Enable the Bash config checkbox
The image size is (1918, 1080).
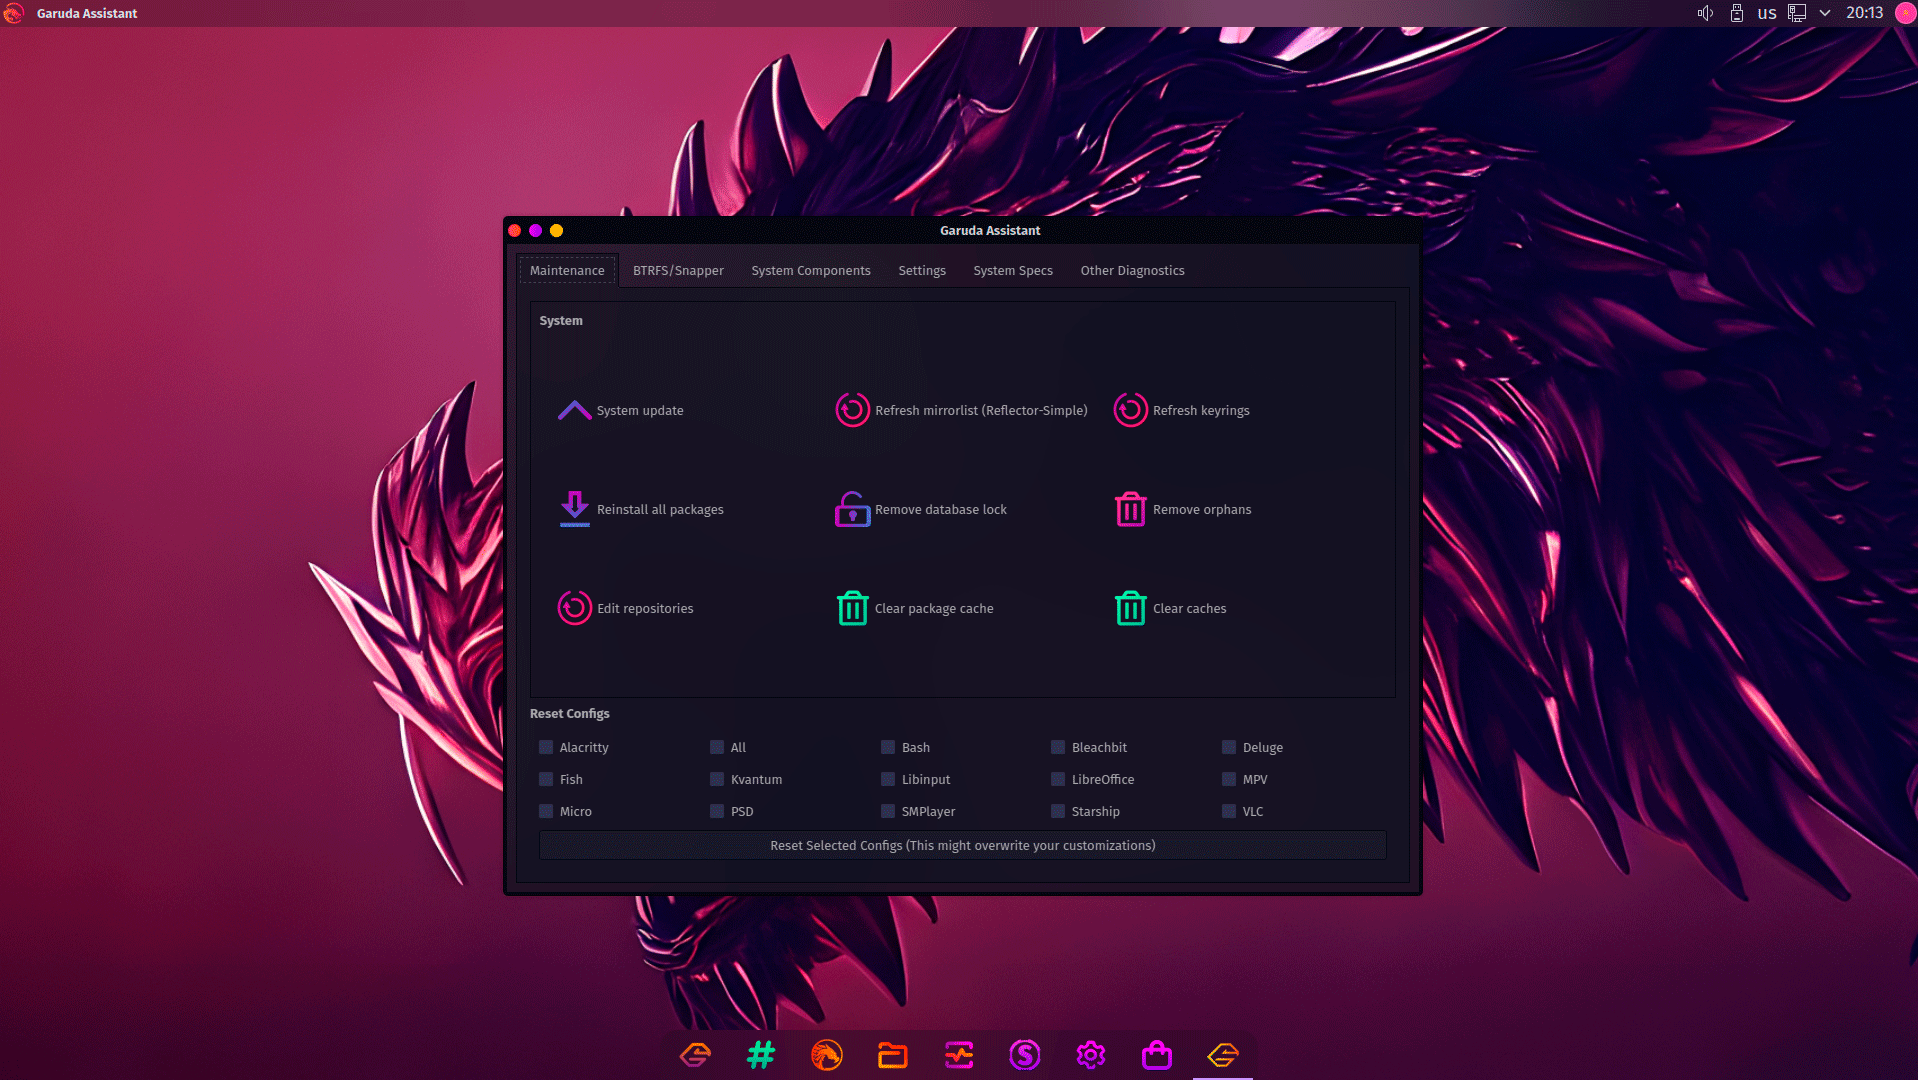pyautogui.click(x=888, y=747)
